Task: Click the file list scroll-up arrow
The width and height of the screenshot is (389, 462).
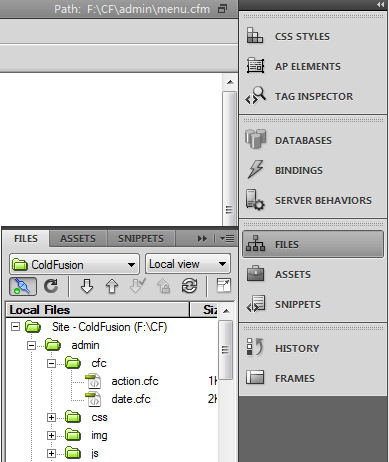Action: [x=226, y=311]
